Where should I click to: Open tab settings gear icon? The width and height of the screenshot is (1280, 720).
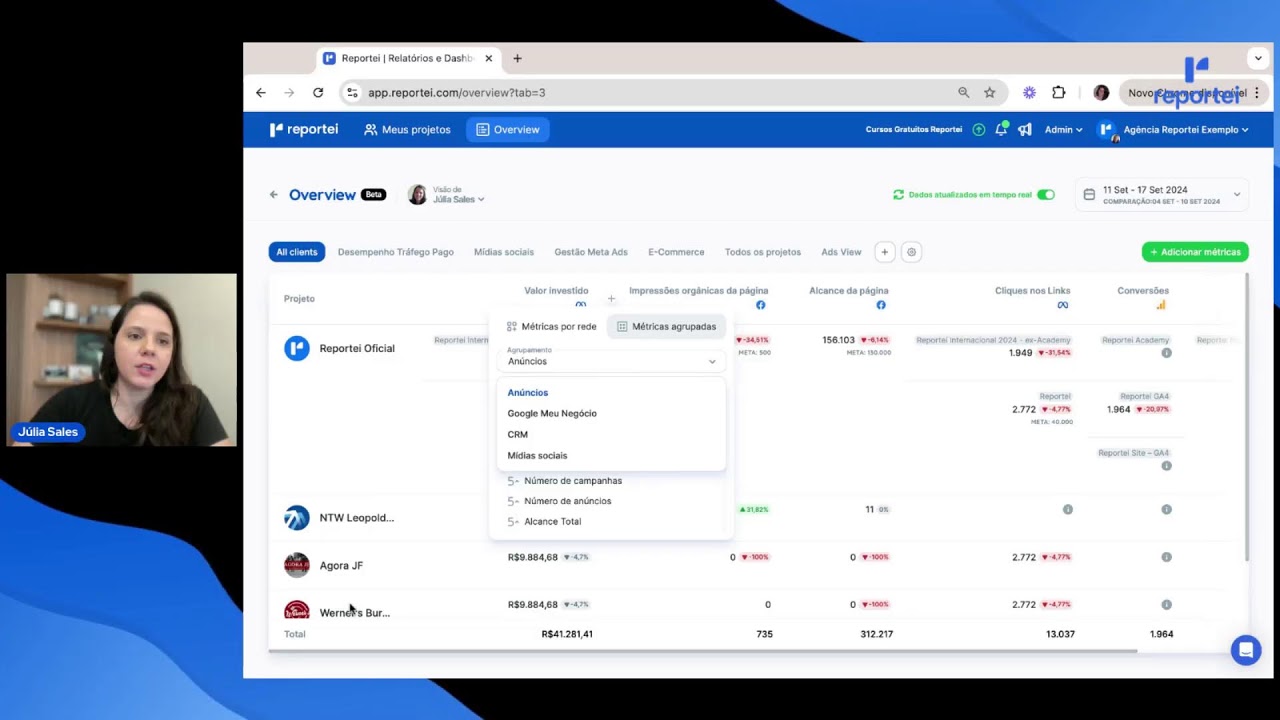click(911, 252)
